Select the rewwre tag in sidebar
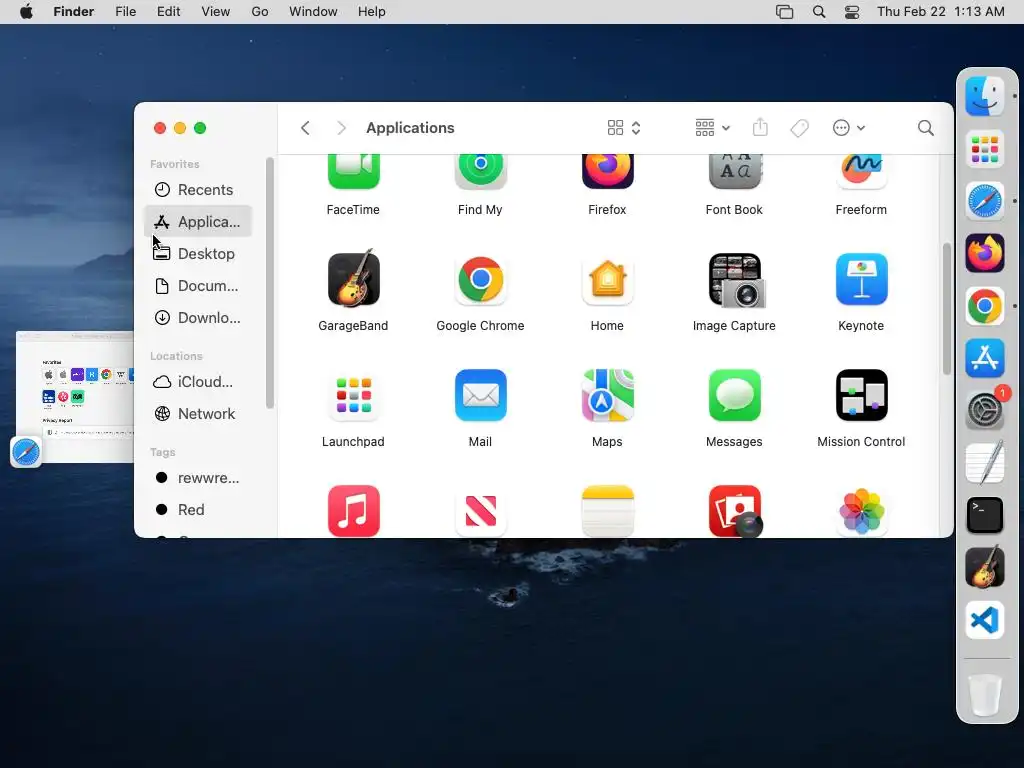Screen dimensions: 1024x768 (x=197, y=477)
